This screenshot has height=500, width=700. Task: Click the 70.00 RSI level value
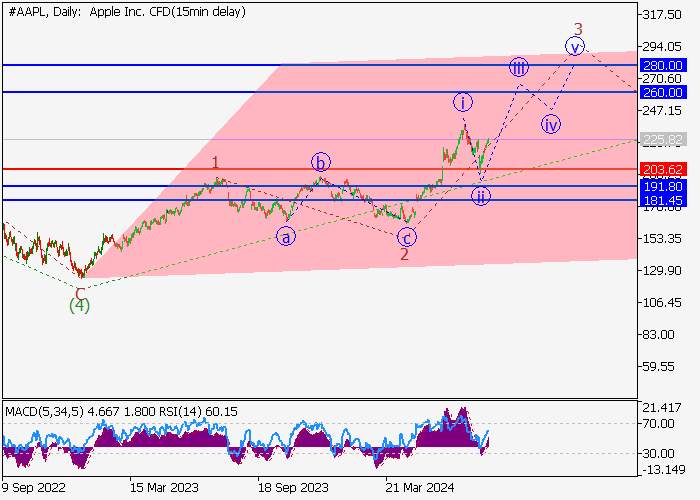pyautogui.click(x=658, y=423)
